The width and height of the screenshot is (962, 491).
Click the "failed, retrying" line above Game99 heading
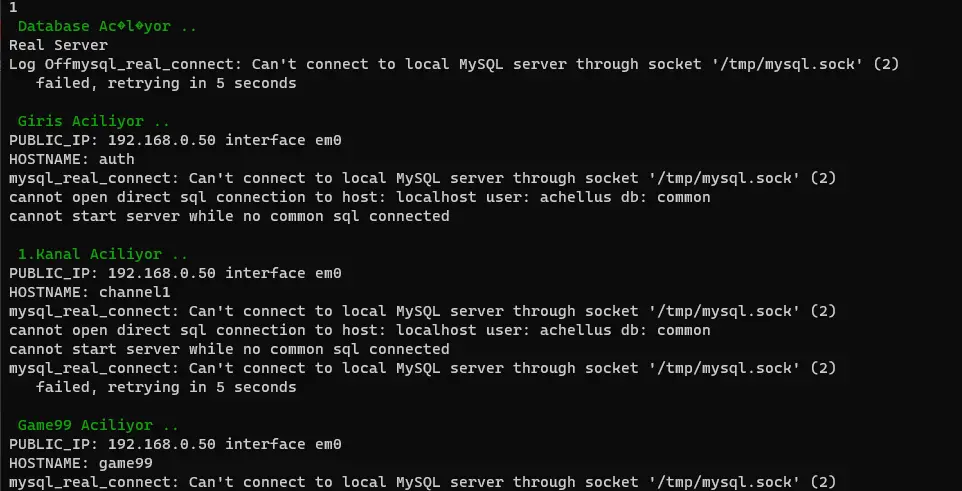(x=165, y=387)
